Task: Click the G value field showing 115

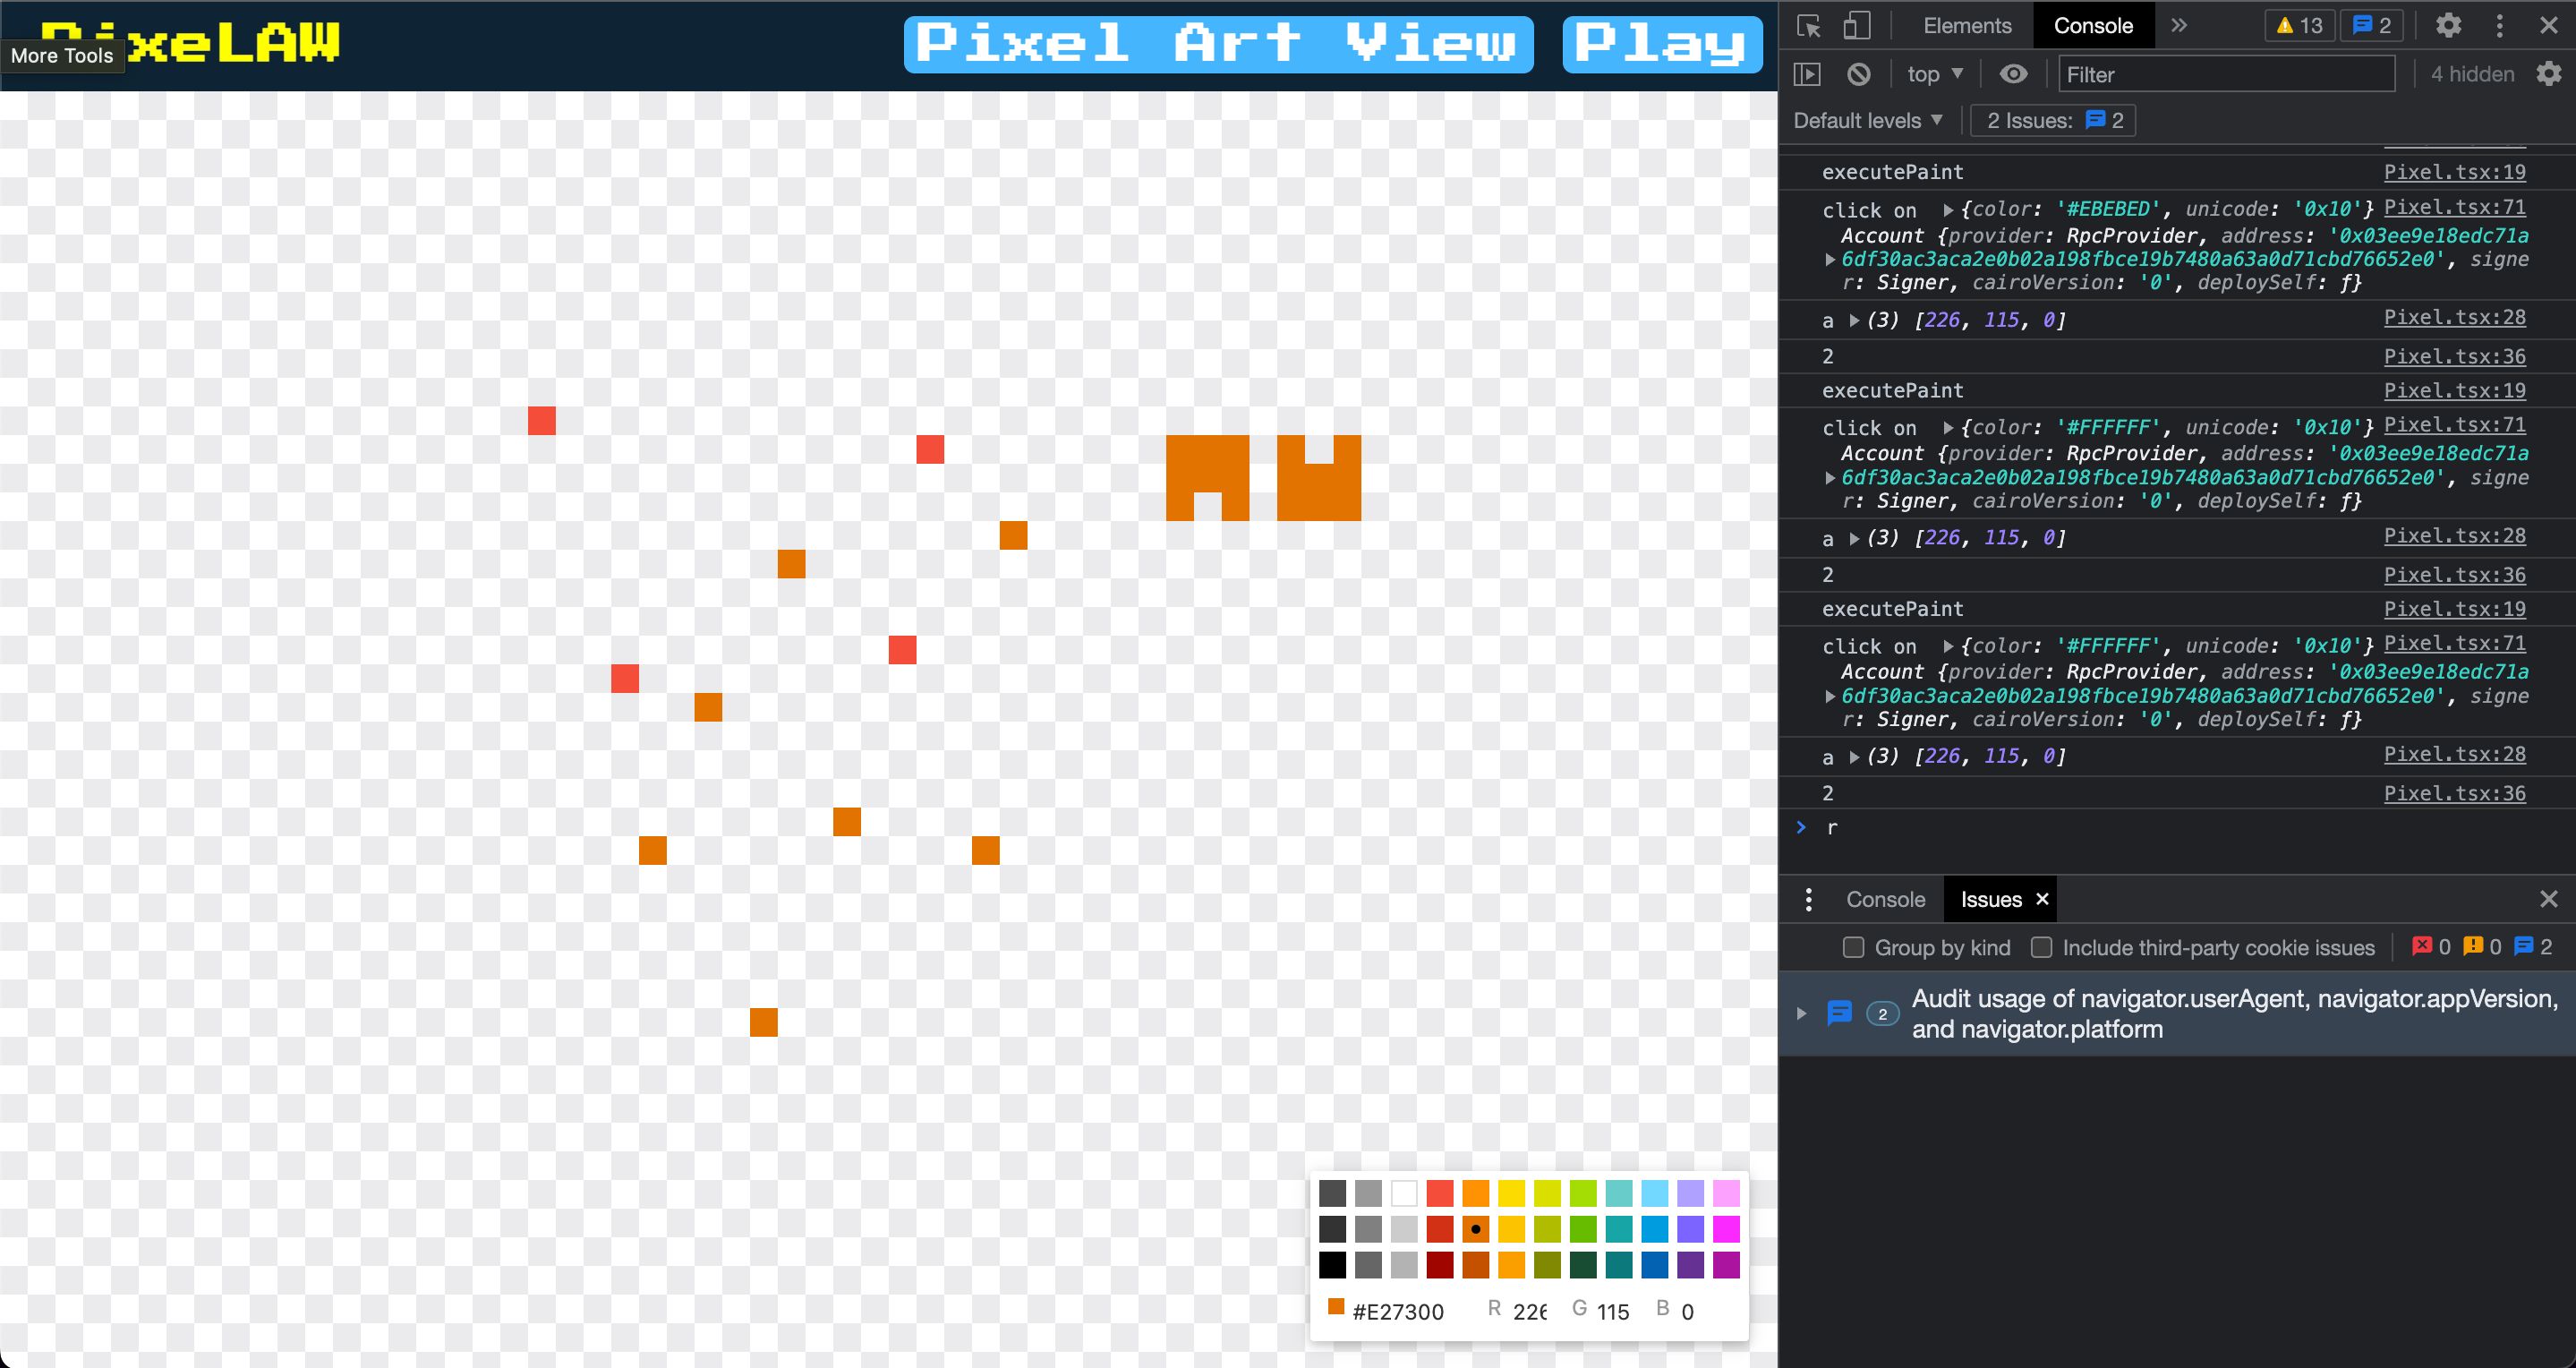Action: coord(1613,1311)
